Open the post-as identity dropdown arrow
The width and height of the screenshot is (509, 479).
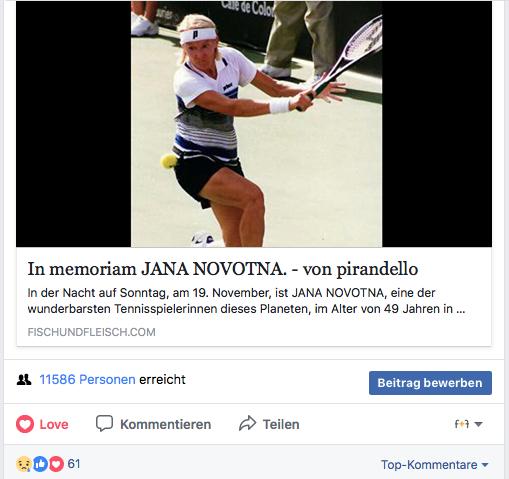pos(478,424)
